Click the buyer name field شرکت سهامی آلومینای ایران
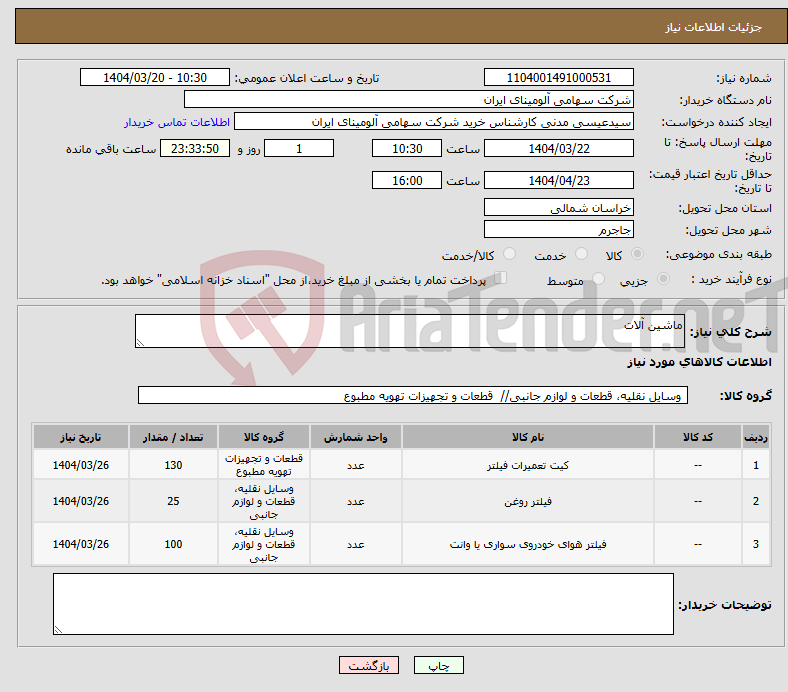788x692 pixels. pos(409,100)
